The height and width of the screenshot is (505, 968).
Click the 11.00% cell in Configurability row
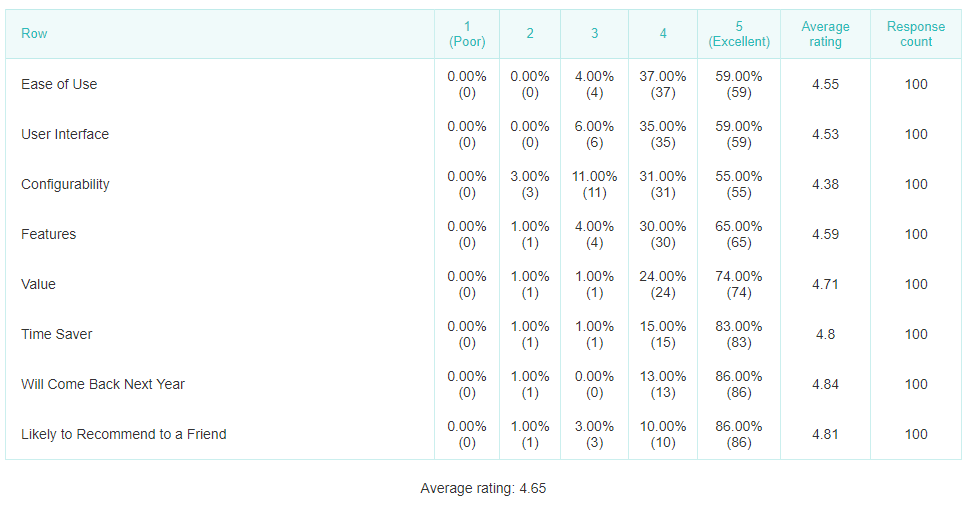595,184
